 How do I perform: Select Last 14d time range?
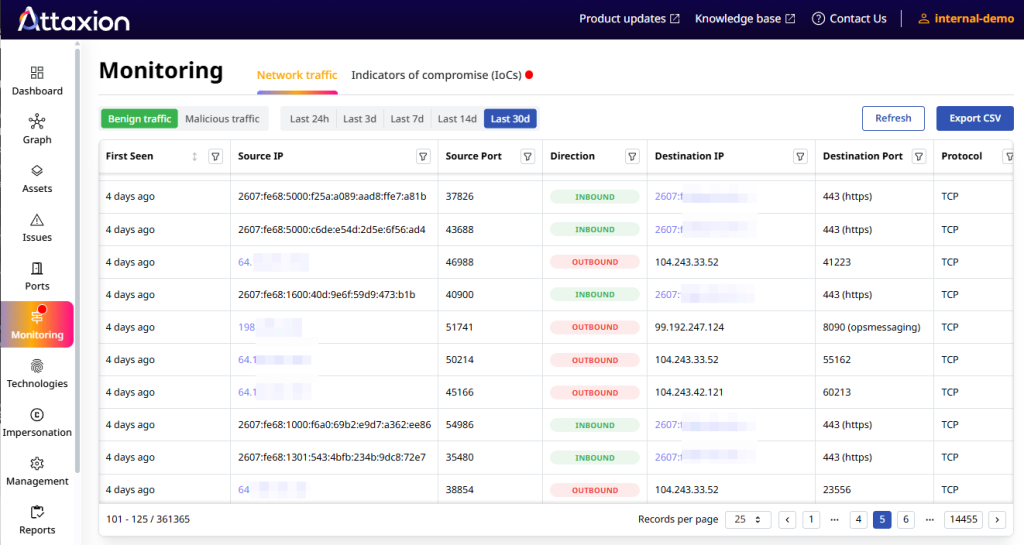point(457,119)
